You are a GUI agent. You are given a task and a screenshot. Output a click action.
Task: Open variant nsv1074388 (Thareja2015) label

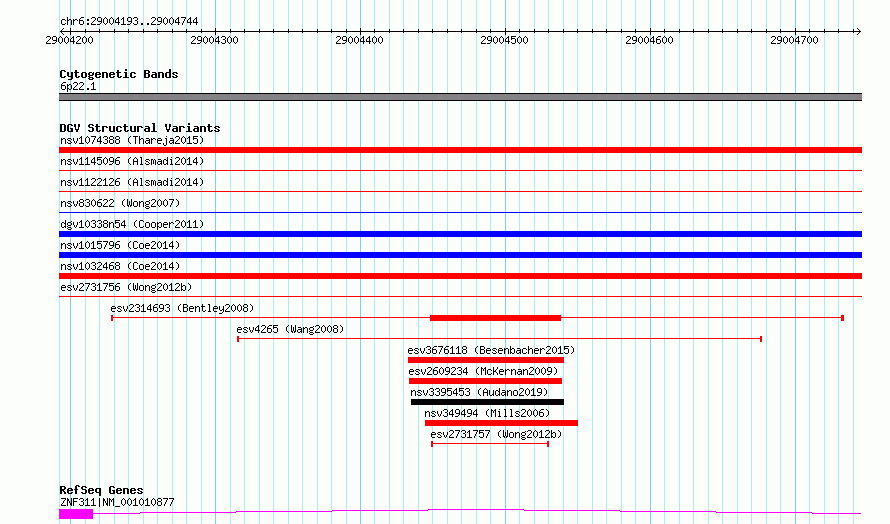pyautogui.click(x=132, y=140)
